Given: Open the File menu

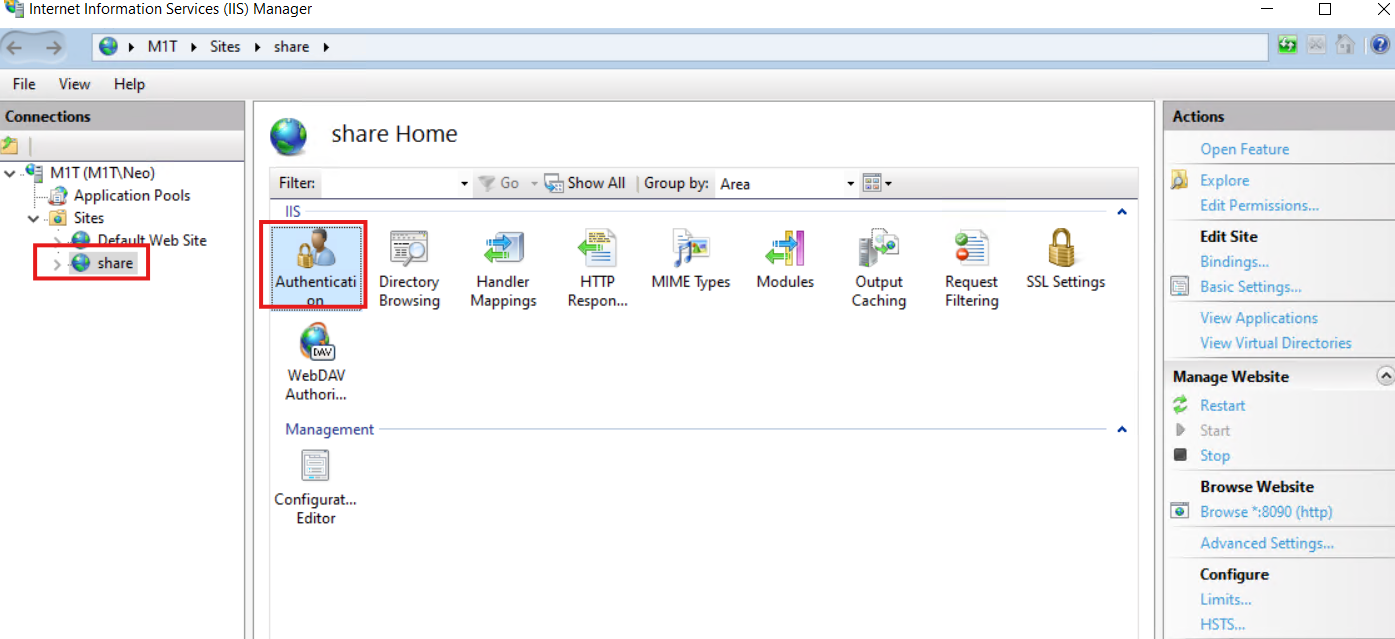Looking at the screenshot, I should click(x=24, y=84).
